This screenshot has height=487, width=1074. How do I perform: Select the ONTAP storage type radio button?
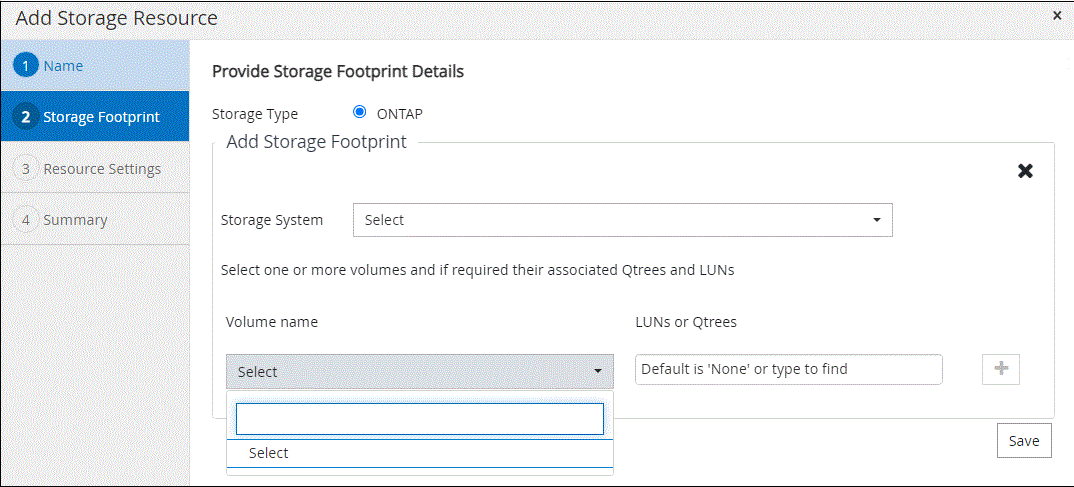pyautogui.click(x=360, y=113)
